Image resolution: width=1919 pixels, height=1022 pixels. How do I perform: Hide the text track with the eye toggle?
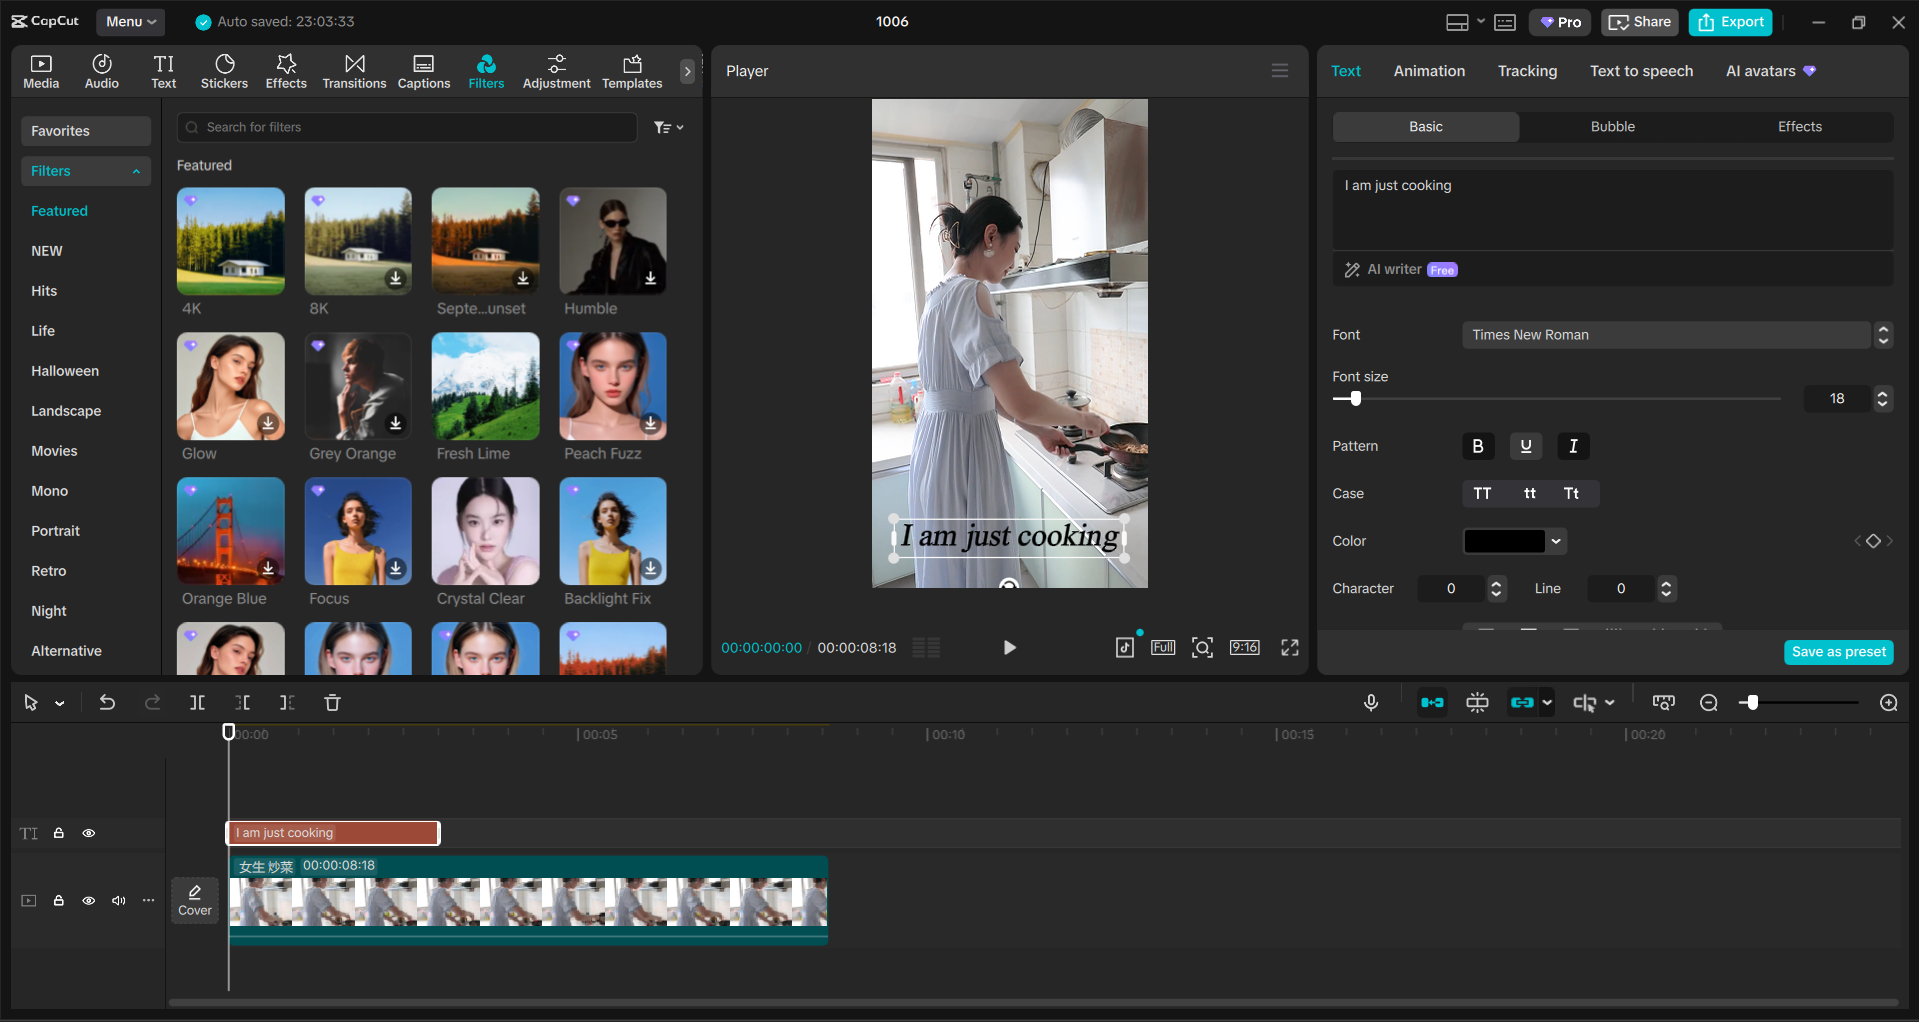(89, 833)
